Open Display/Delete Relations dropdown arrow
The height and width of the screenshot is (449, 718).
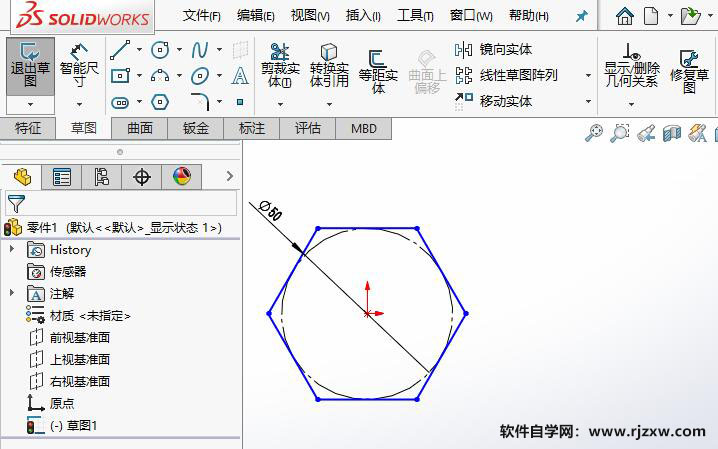tap(631, 105)
